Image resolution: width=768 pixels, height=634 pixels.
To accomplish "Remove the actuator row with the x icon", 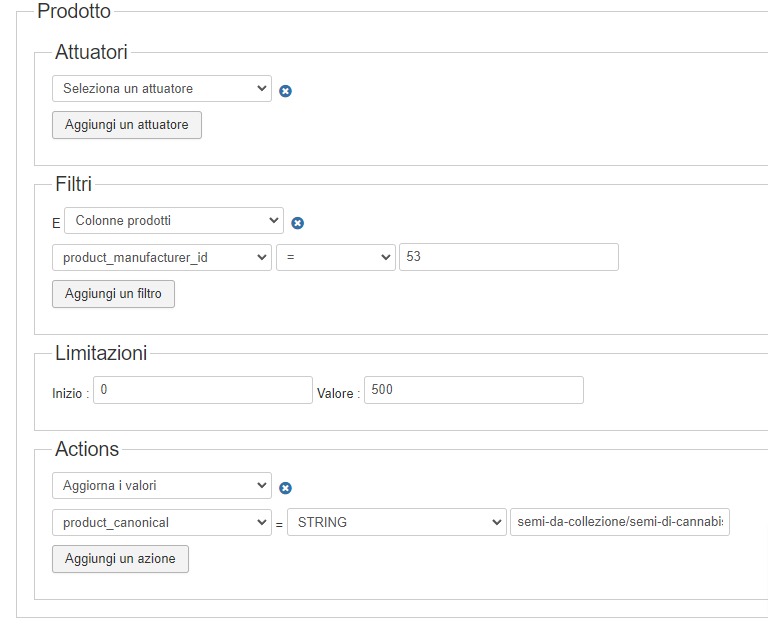I will coord(285,91).
